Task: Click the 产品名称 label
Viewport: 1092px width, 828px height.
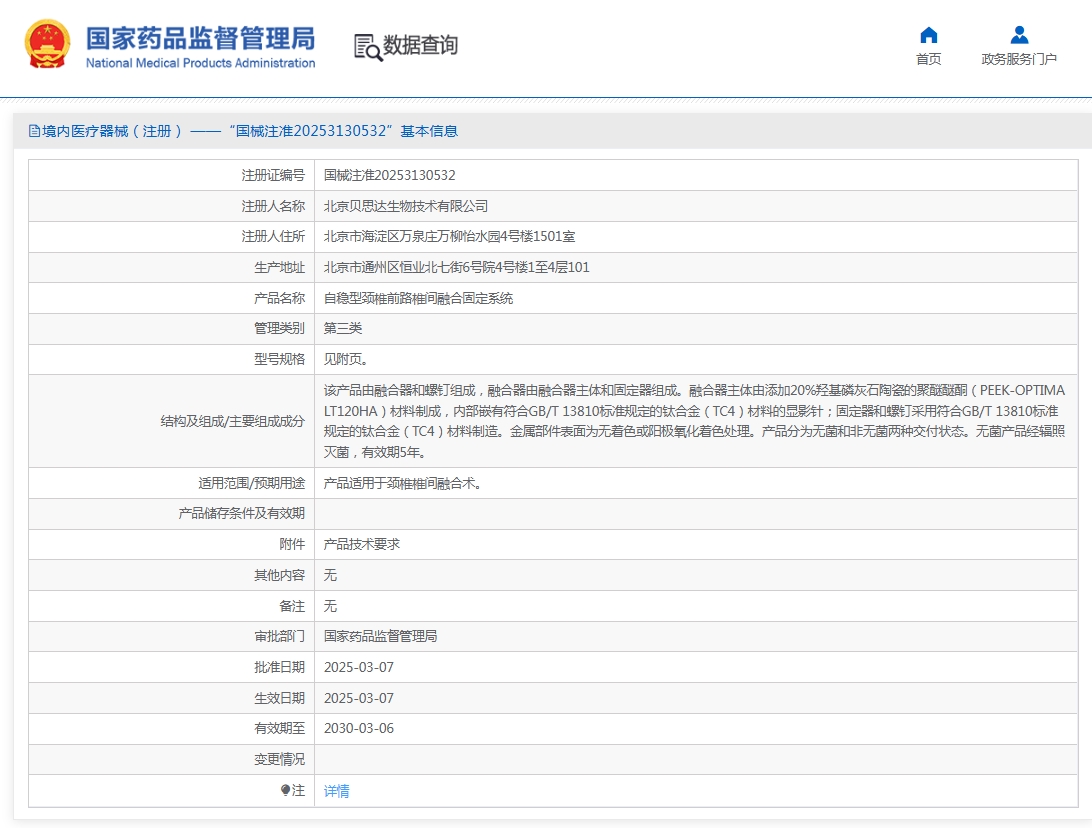Action: pyautogui.click(x=279, y=298)
